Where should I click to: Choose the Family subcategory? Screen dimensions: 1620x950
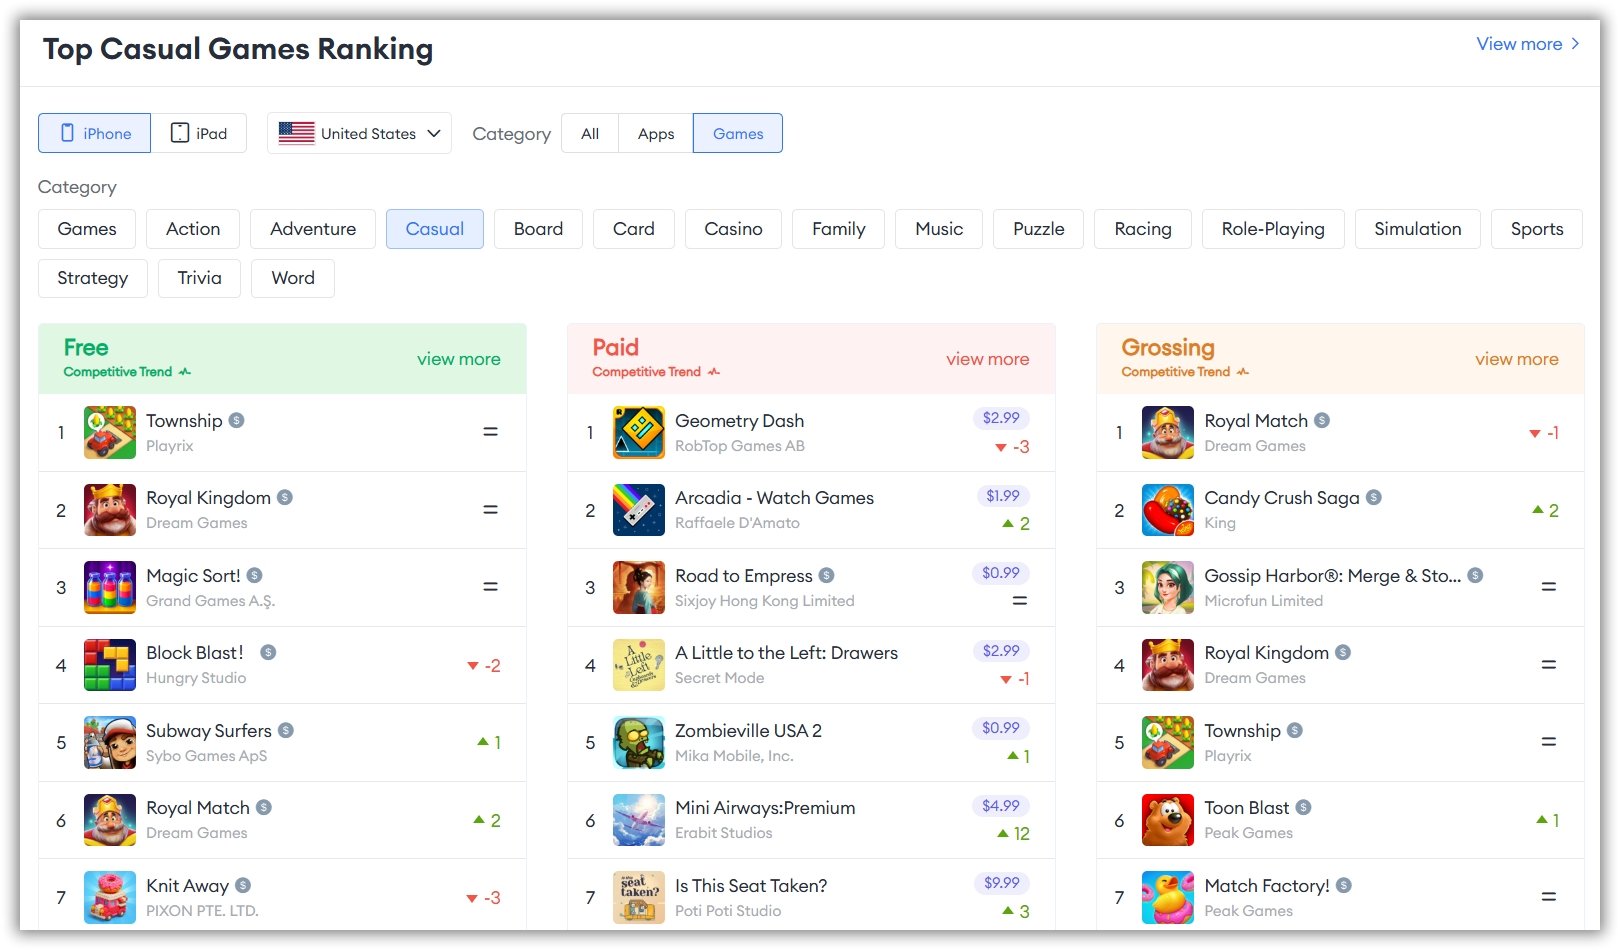click(x=838, y=229)
